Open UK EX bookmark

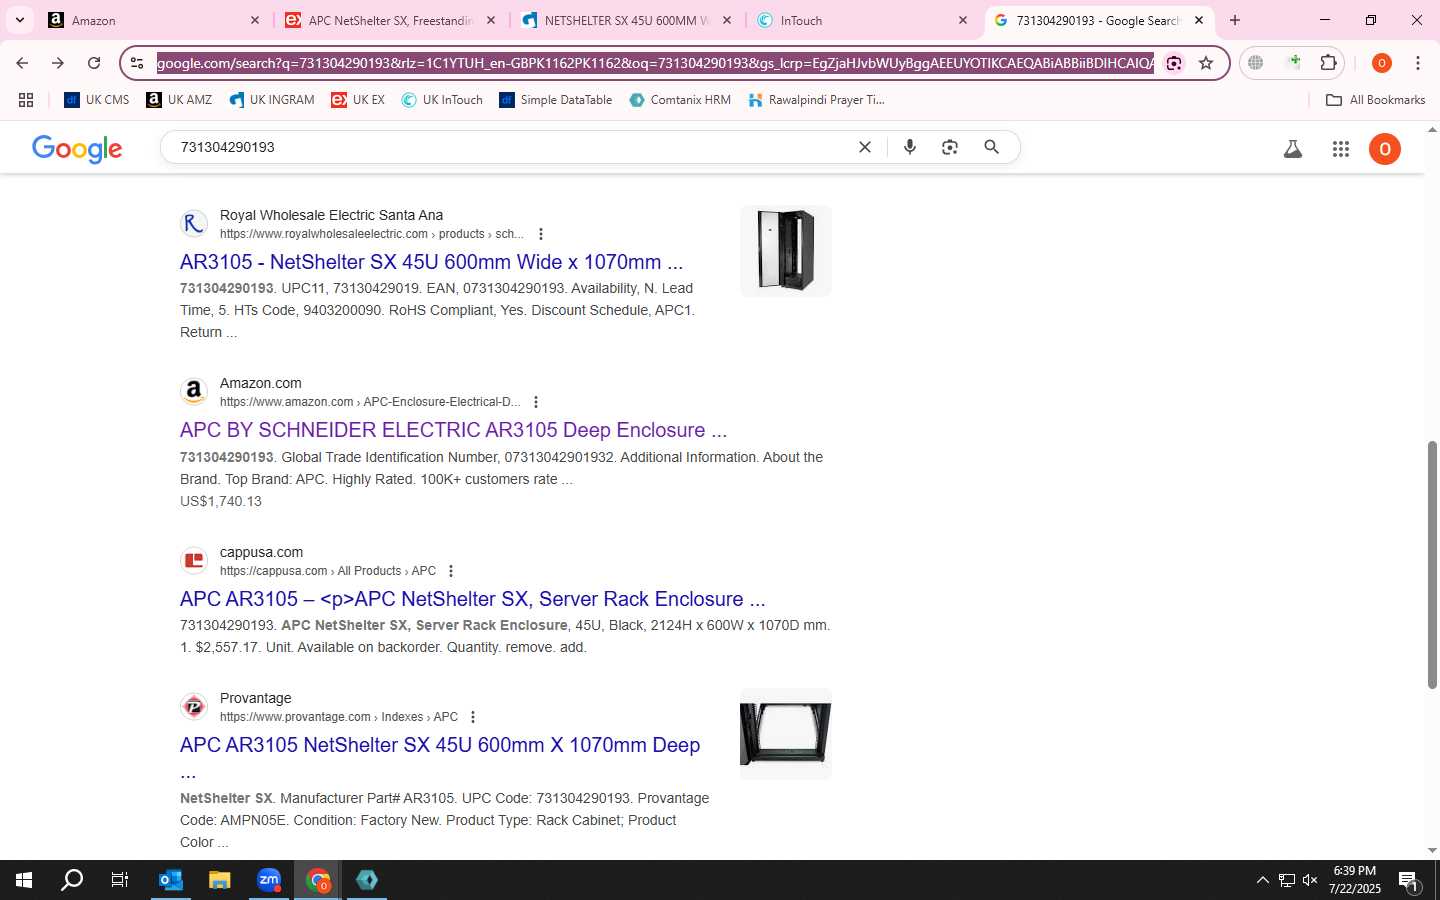358,100
